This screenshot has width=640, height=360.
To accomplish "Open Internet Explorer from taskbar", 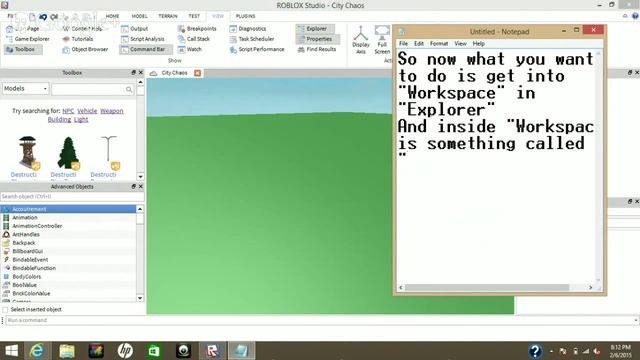I will [x=37, y=351].
